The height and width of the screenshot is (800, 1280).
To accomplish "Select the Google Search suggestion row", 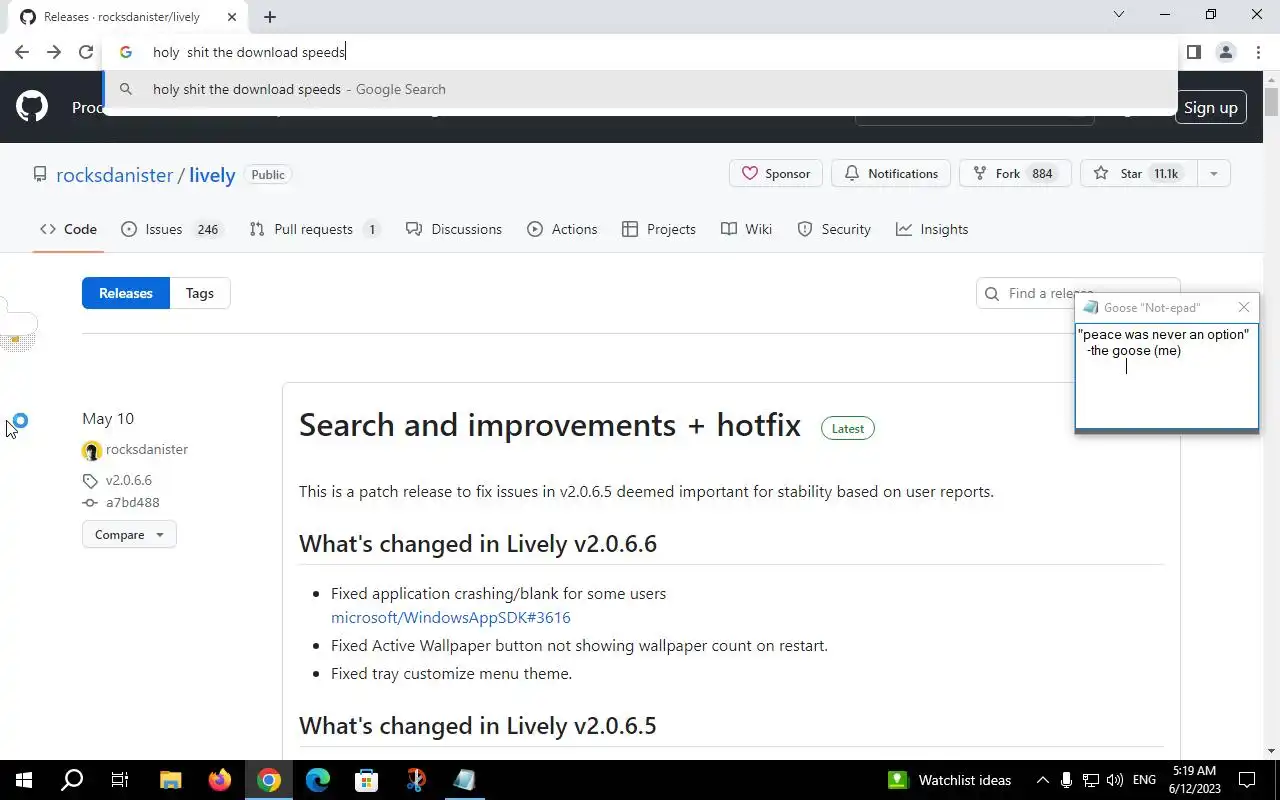I will pos(640,89).
